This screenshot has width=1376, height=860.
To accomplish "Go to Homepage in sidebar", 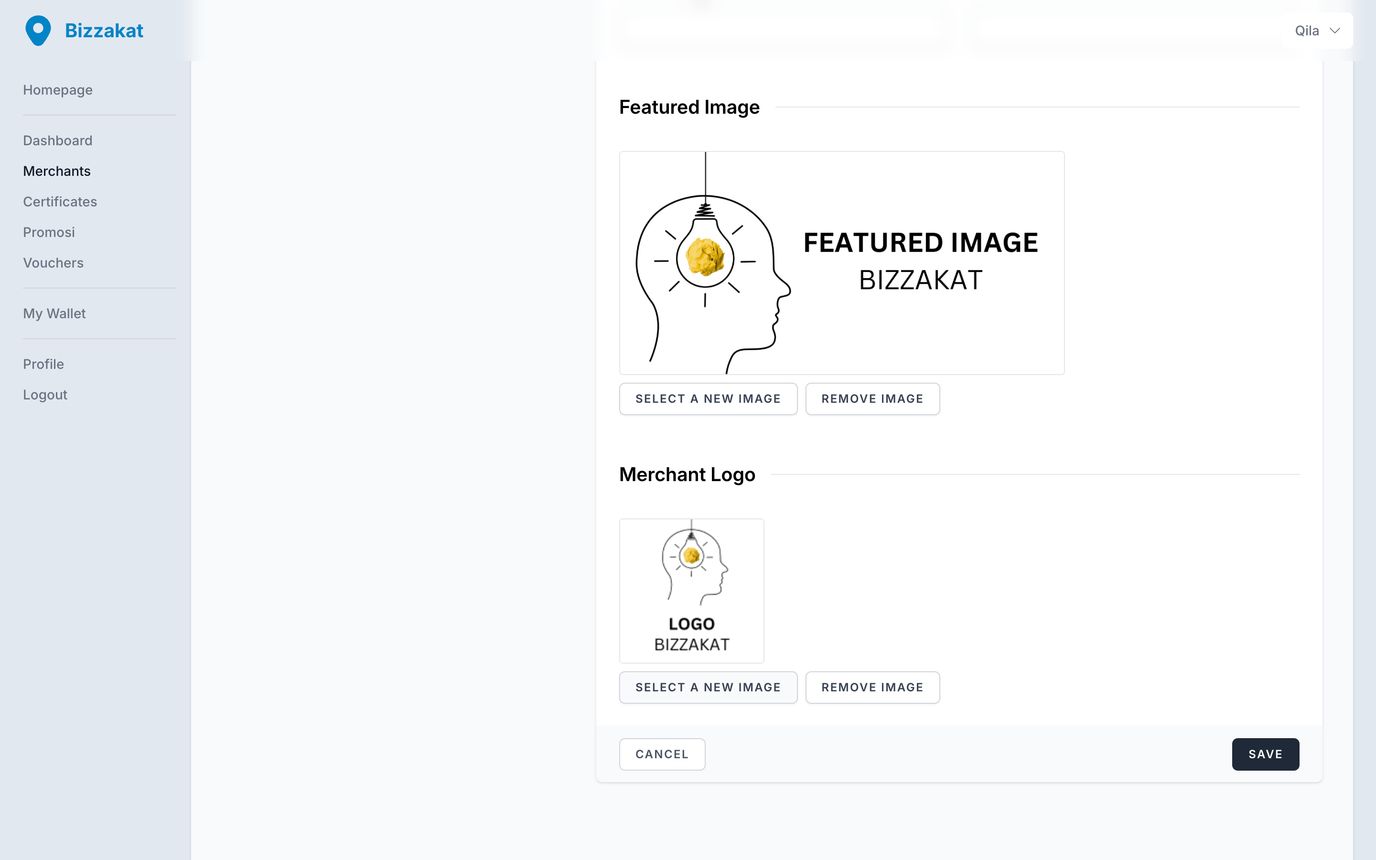I will 58,90.
